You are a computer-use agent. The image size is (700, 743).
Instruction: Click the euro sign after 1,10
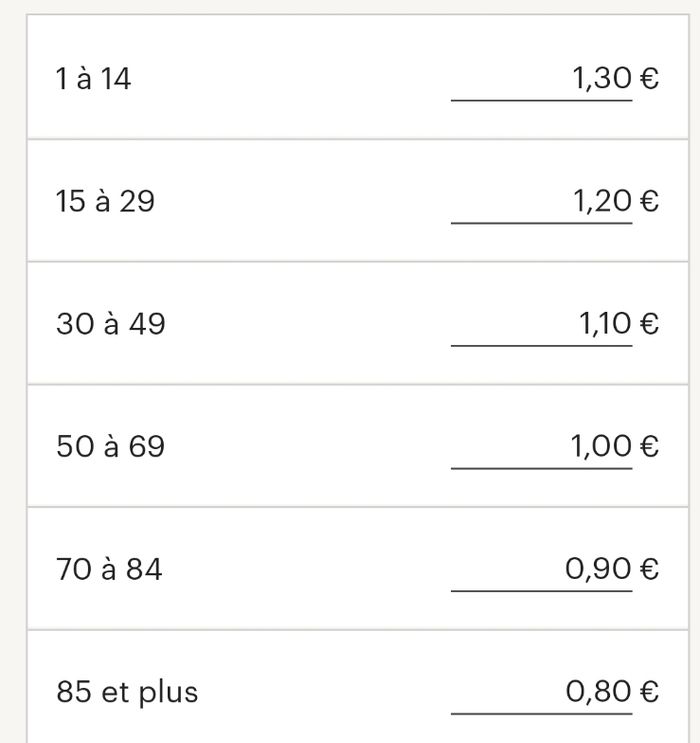point(649,324)
